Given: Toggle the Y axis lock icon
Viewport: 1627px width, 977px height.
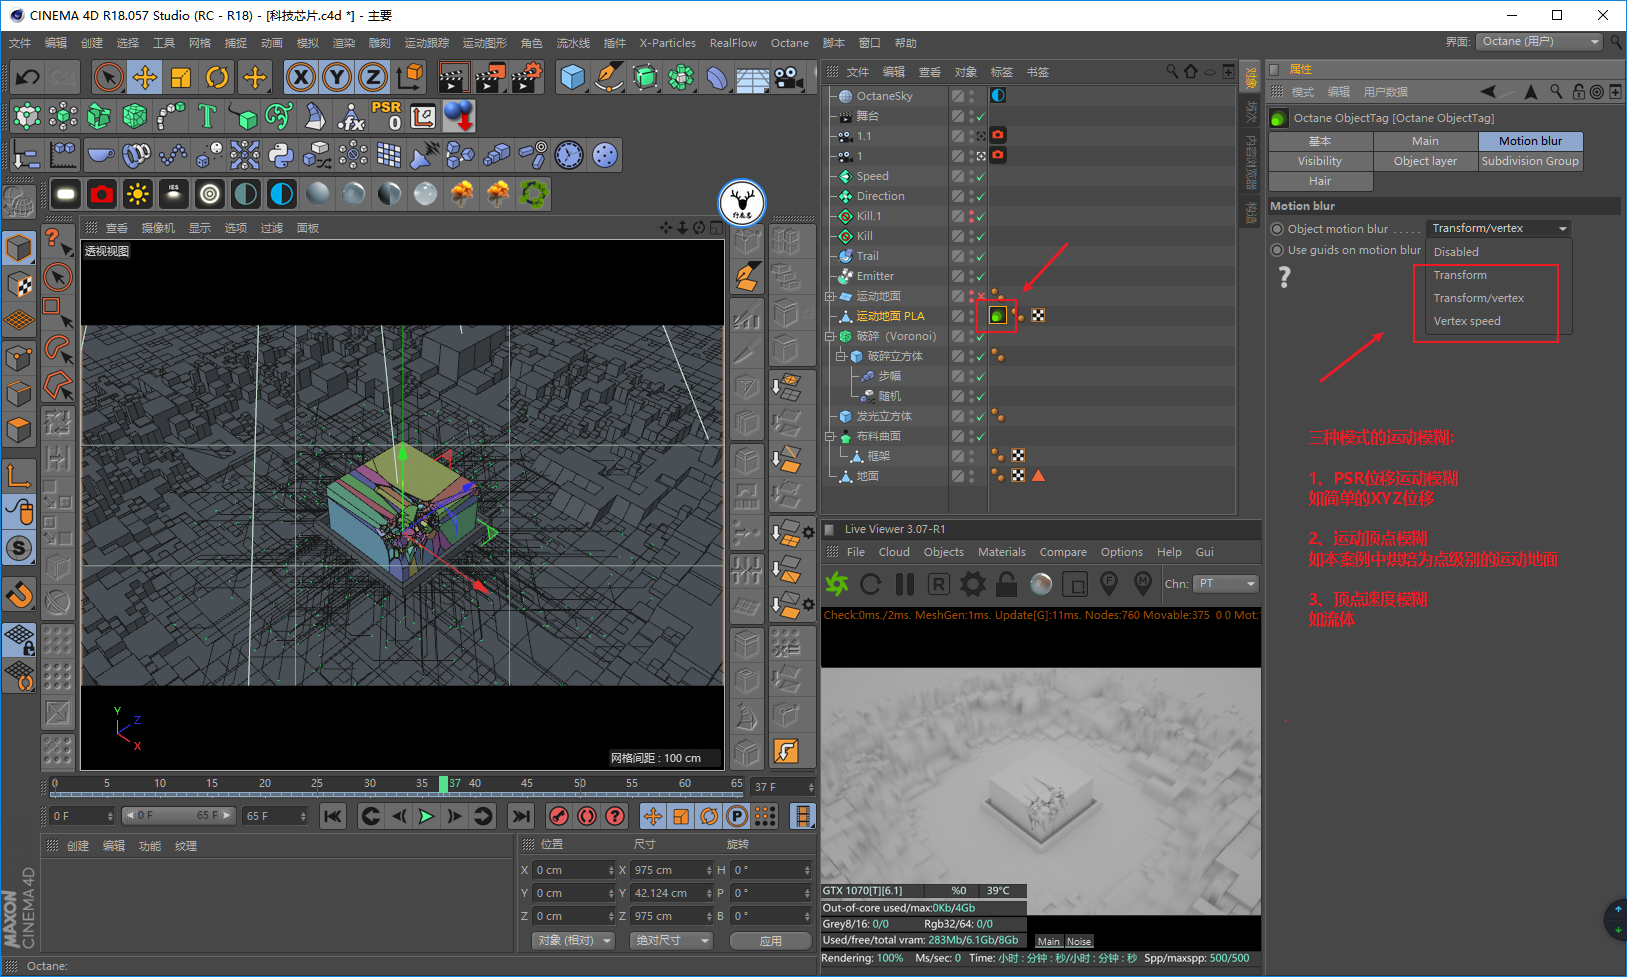Looking at the screenshot, I should coord(337,77).
